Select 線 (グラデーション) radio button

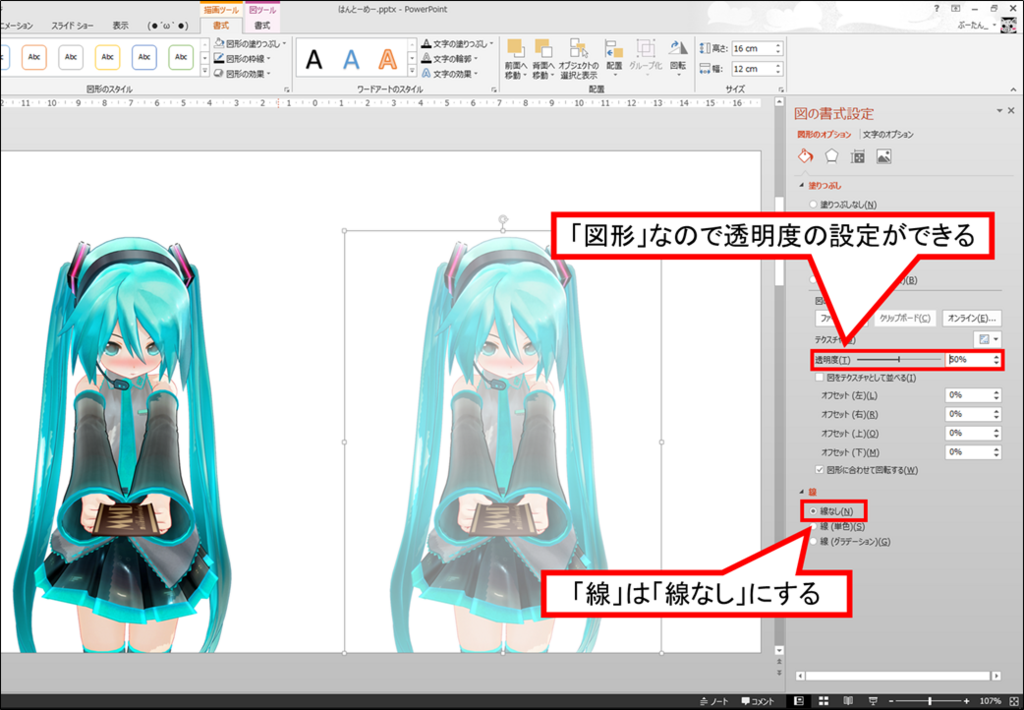813,541
